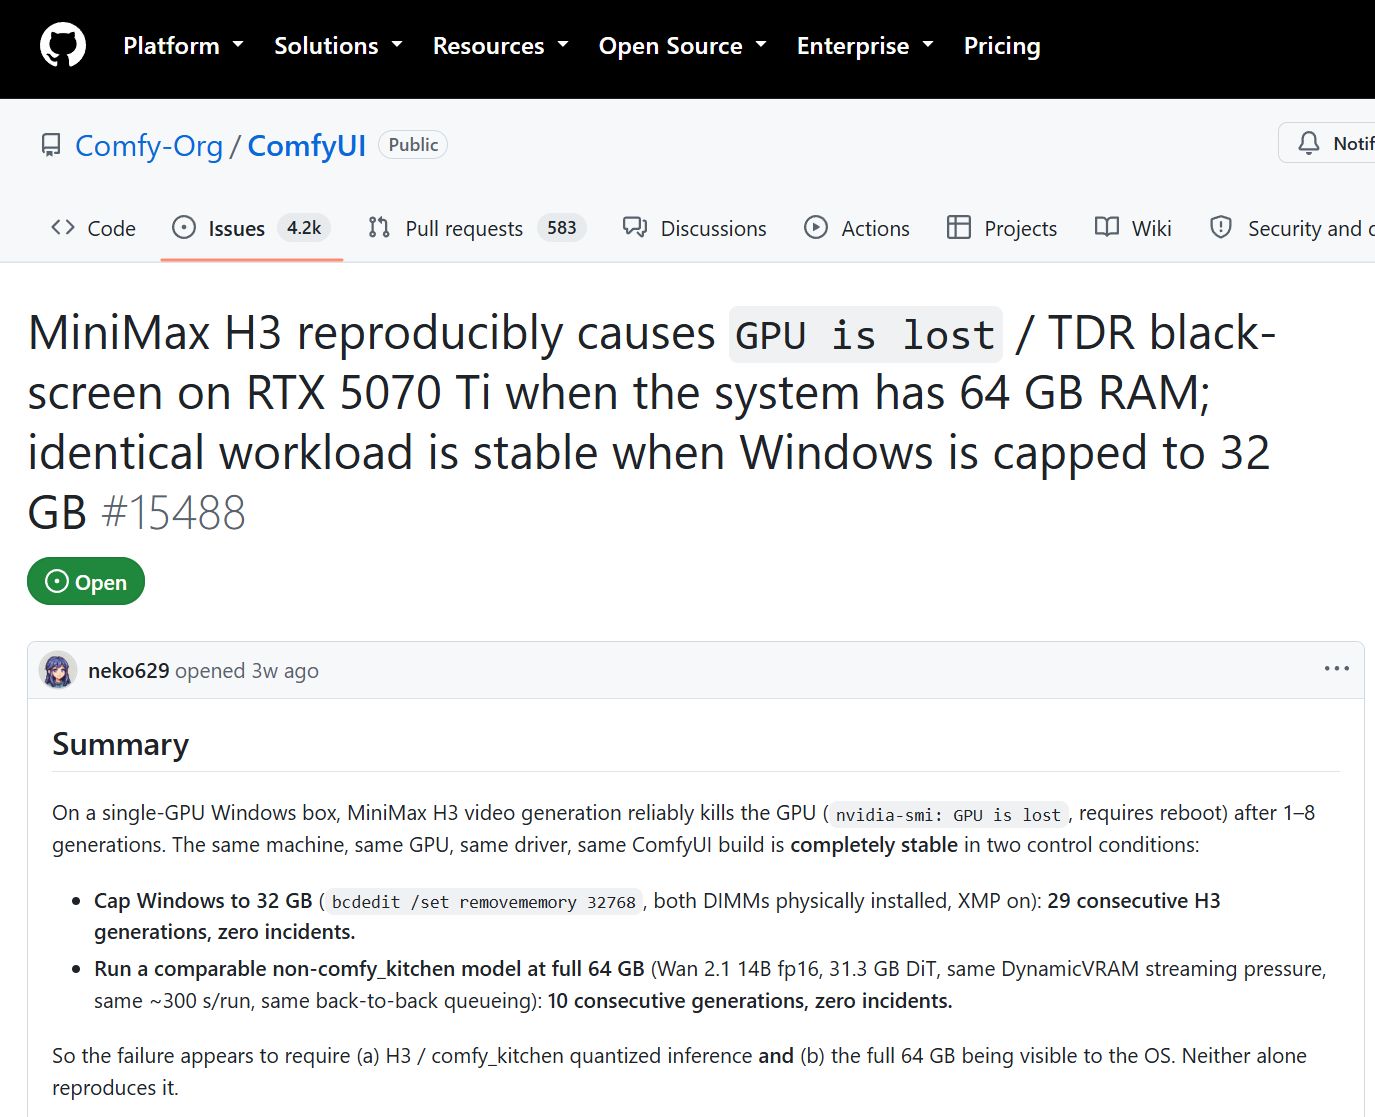Click the 'bcdedit /set removememory 32768' code
This screenshot has width=1375, height=1117.
point(484,901)
